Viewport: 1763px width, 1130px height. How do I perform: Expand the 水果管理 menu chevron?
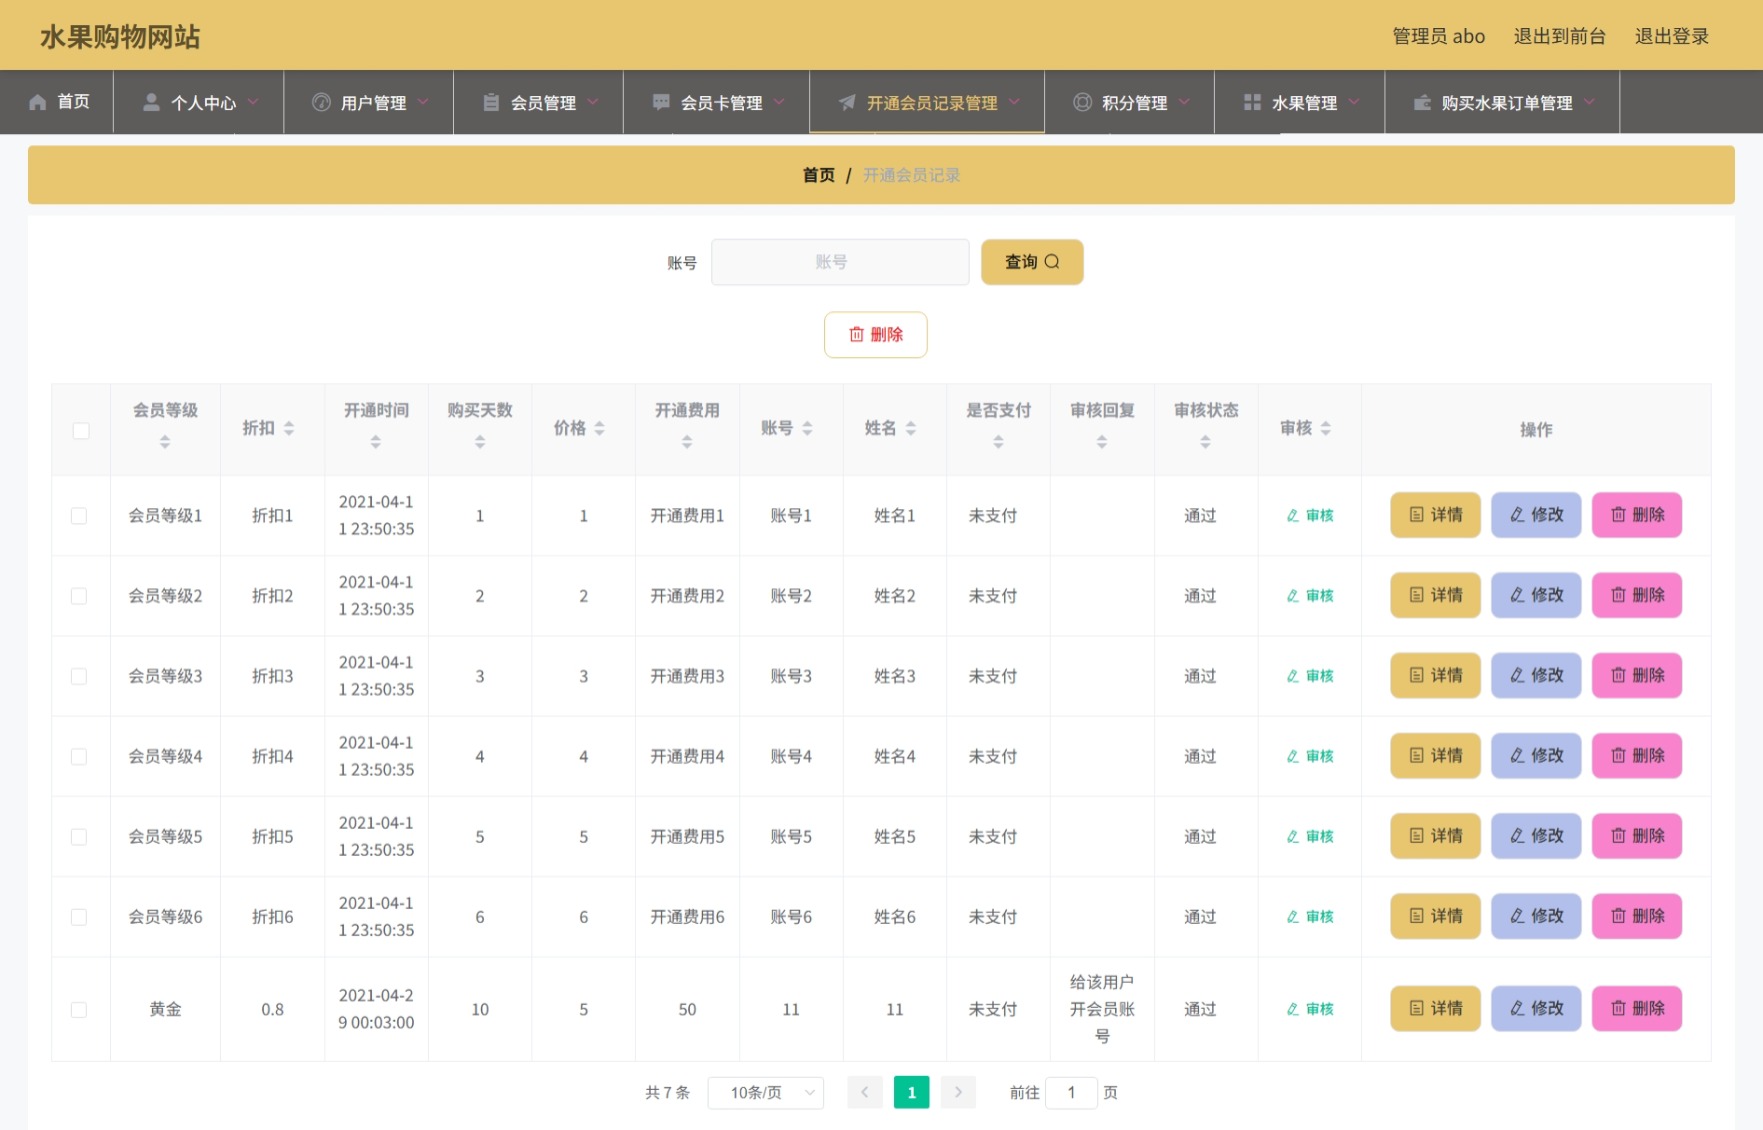coord(1354,102)
